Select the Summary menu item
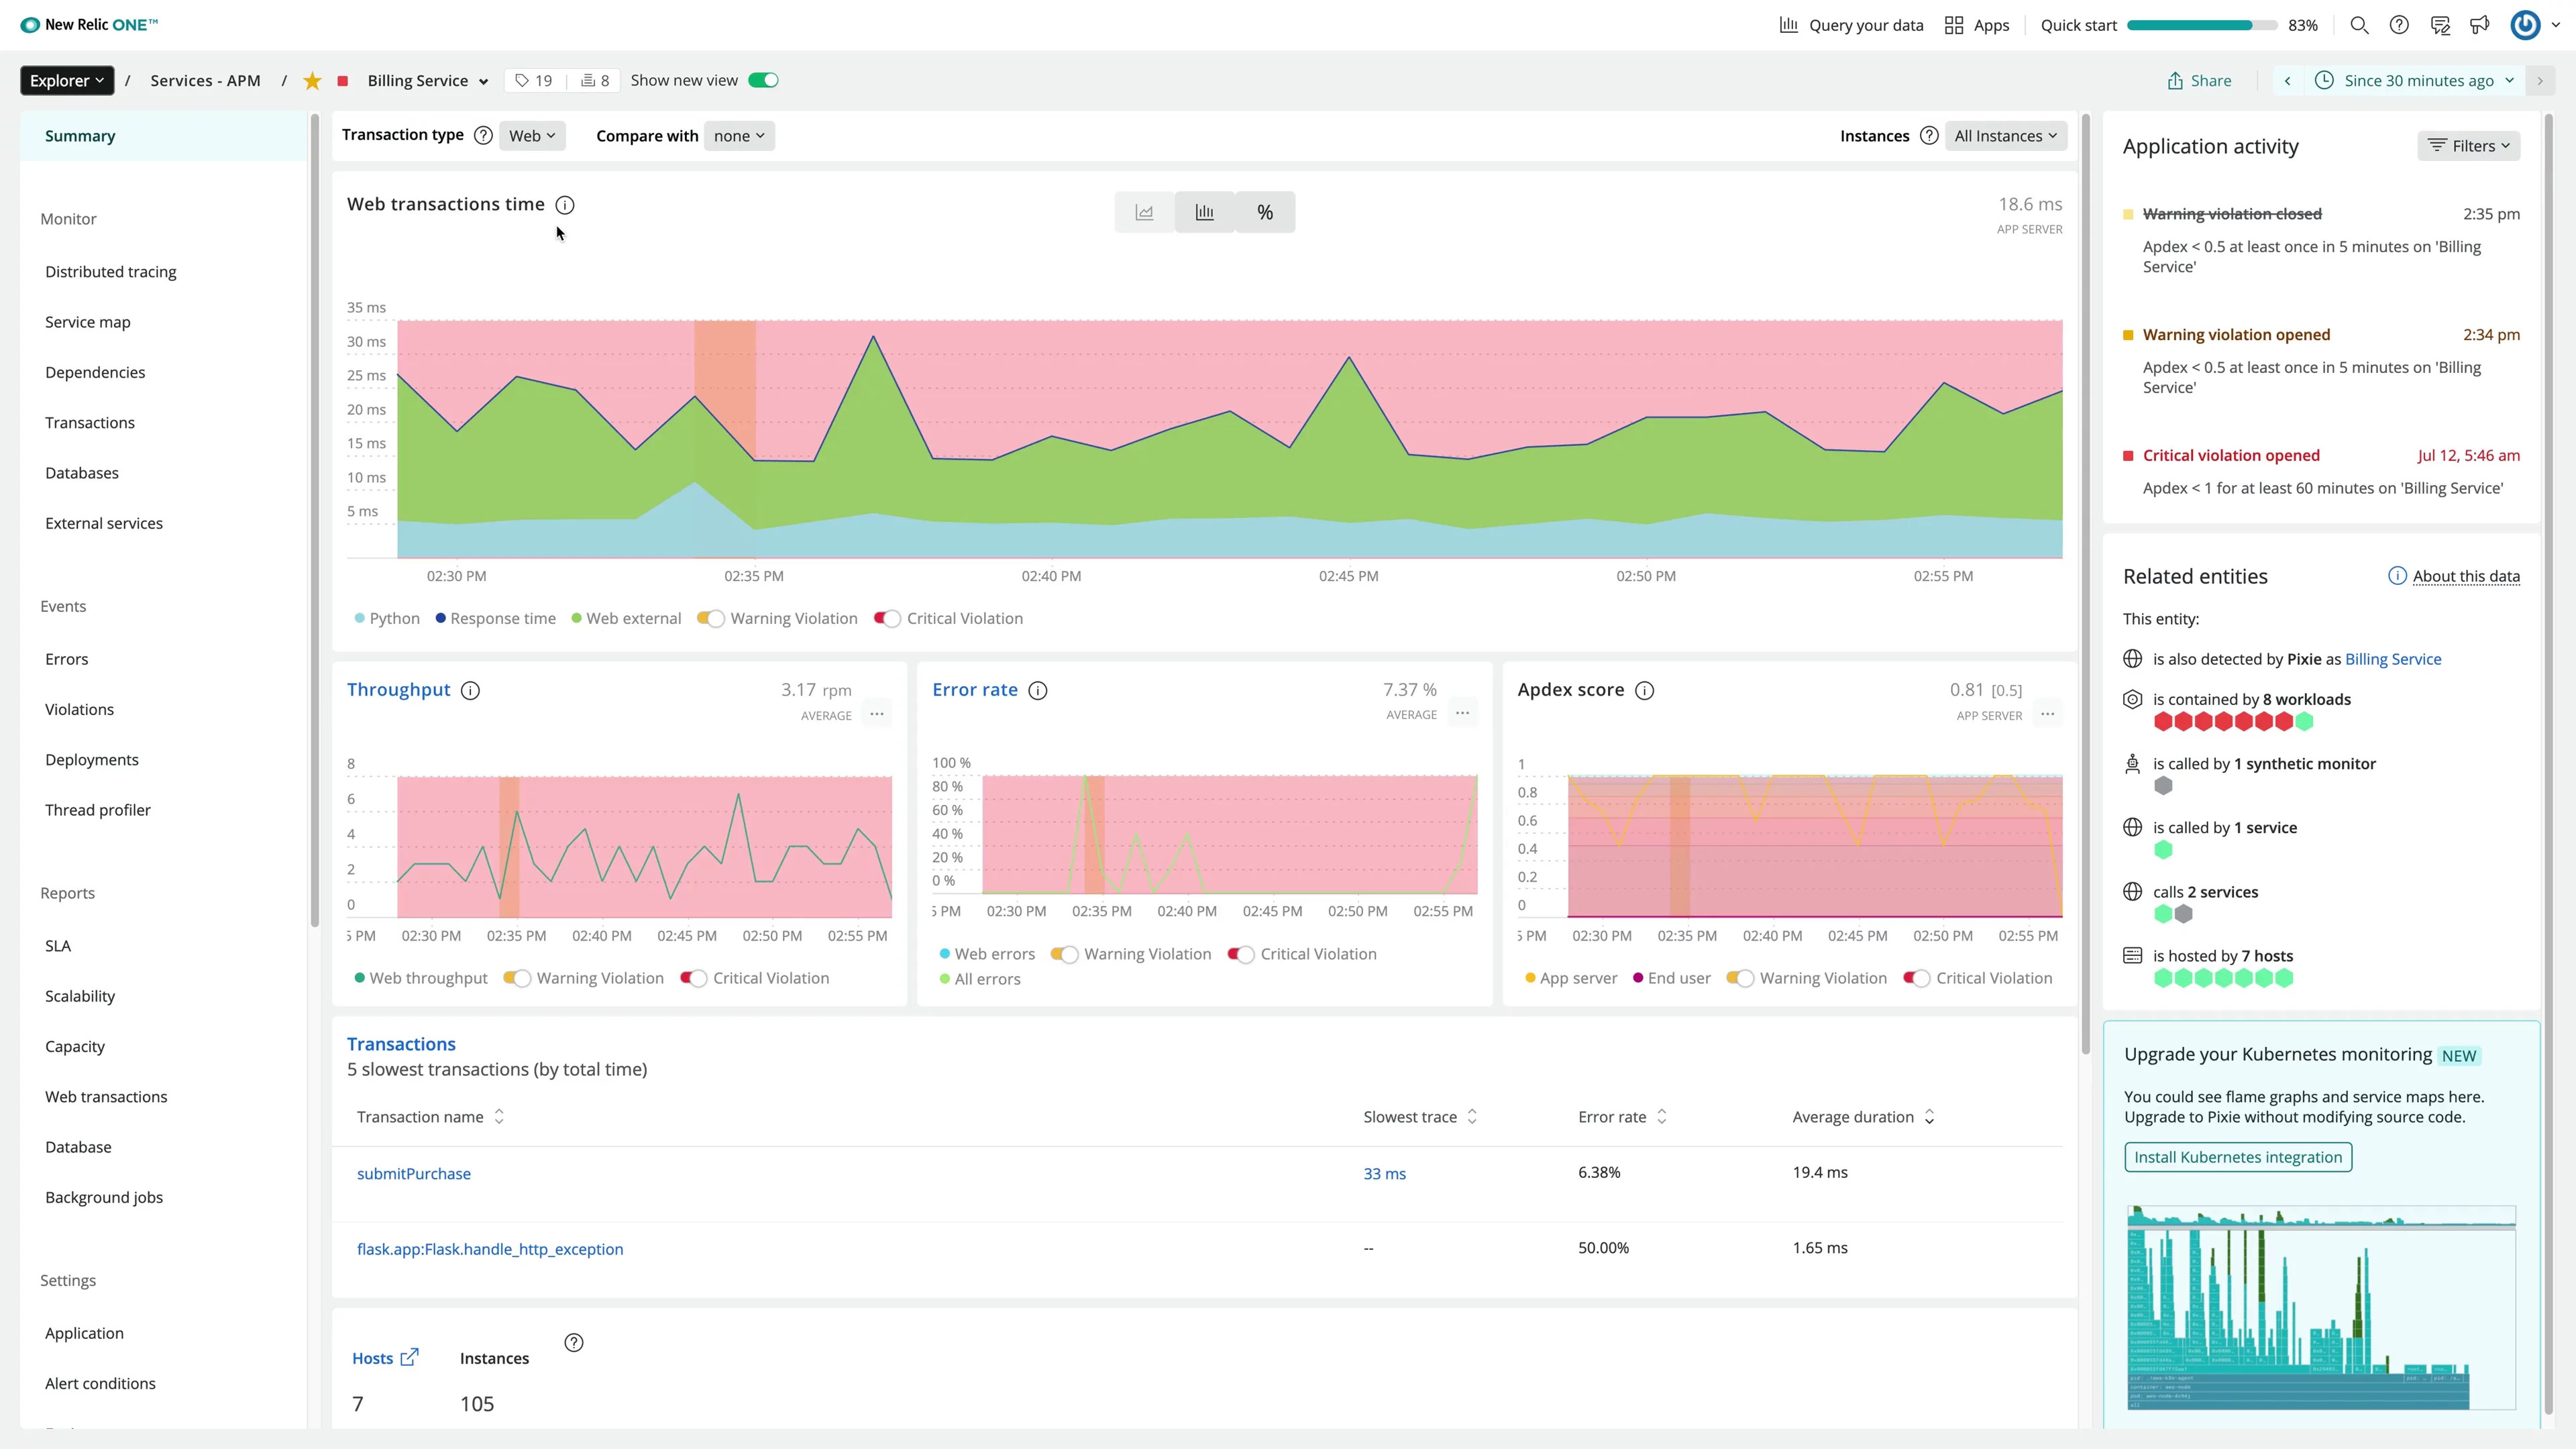Image resolution: width=2576 pixels, height=1449 pixels. coord(80,134)
